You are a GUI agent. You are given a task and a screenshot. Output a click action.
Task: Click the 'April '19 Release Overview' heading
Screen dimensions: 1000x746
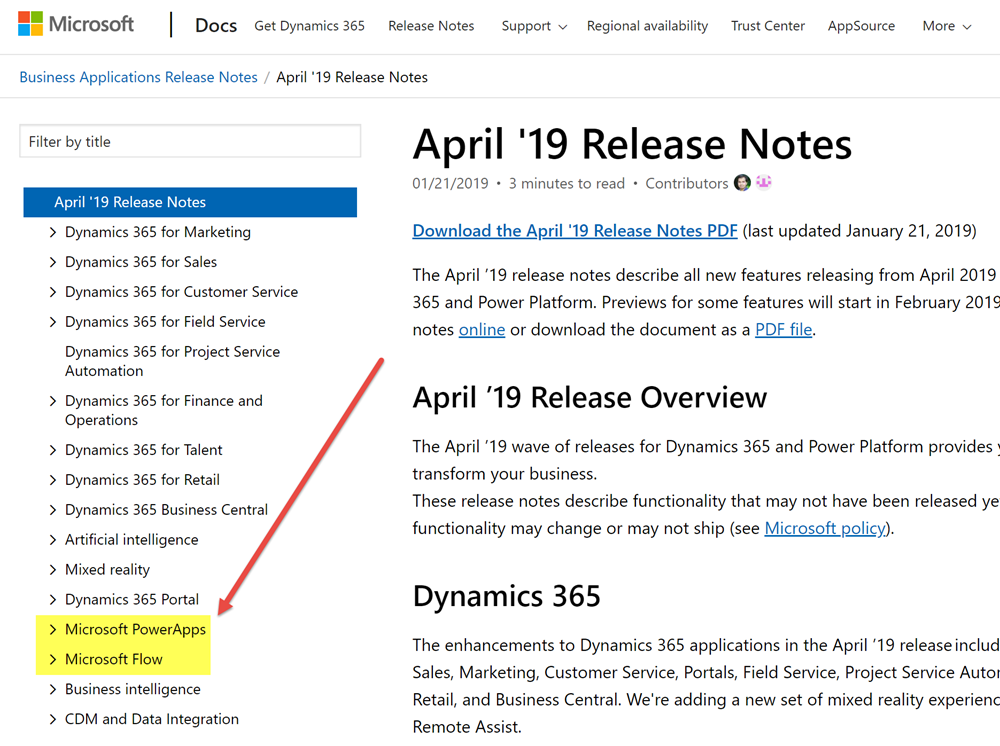[589, 398]
